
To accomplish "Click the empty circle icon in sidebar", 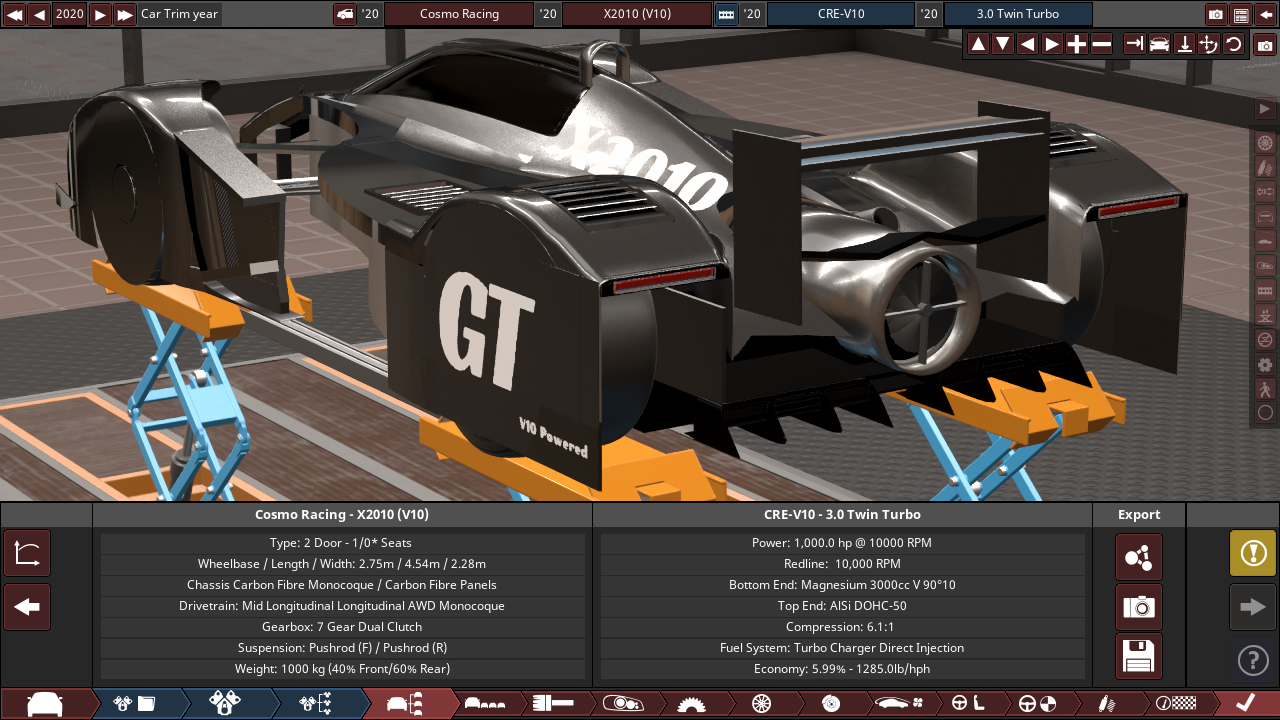I will (x=1265, y=413).
